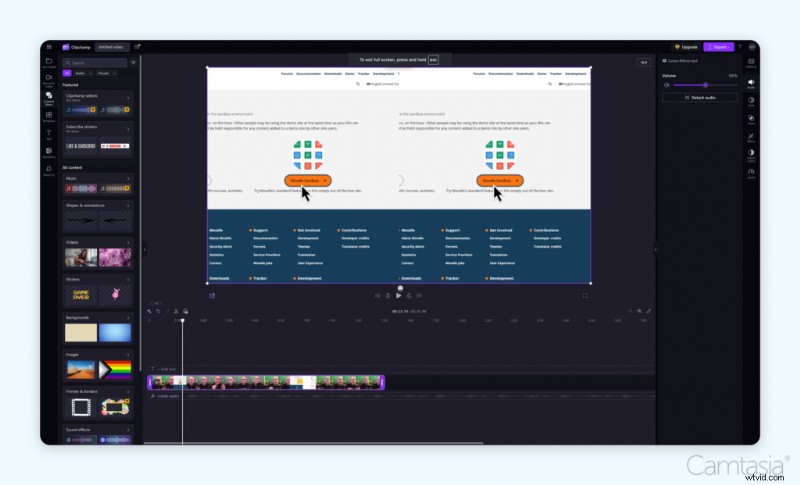Click the hamburger menu icon
The image size is (800, 485).
coord(49,46)
